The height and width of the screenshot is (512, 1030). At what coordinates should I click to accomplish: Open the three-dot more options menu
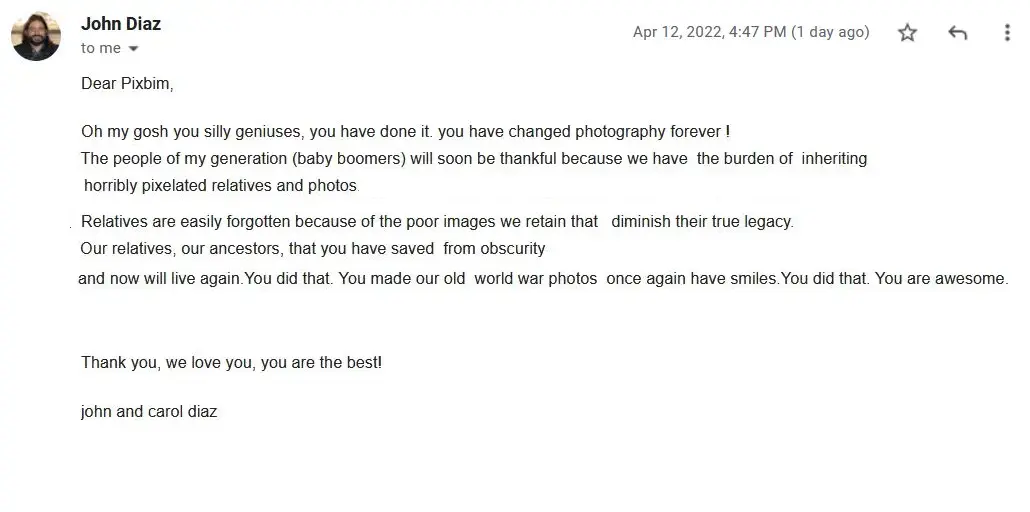[x=1006, y=33]
